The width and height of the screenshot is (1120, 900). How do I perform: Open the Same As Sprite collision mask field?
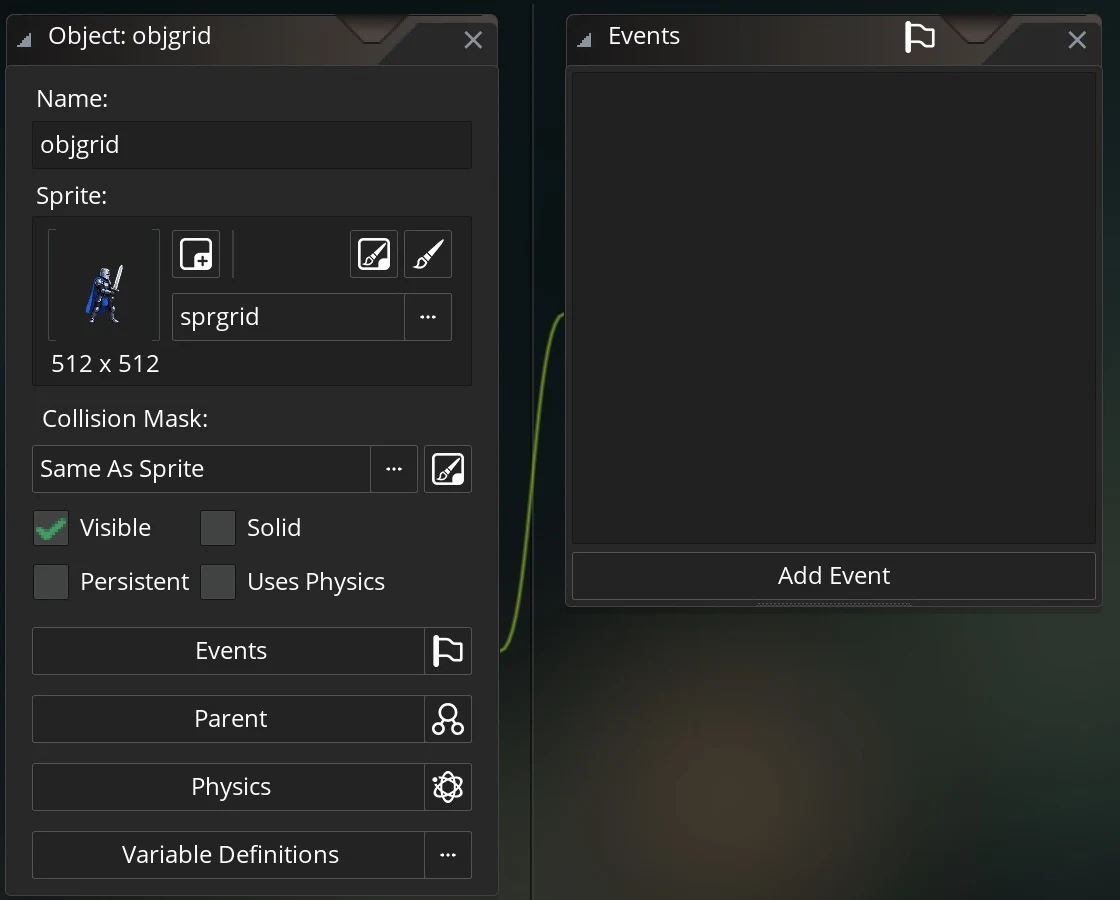[x=201, y=469]
